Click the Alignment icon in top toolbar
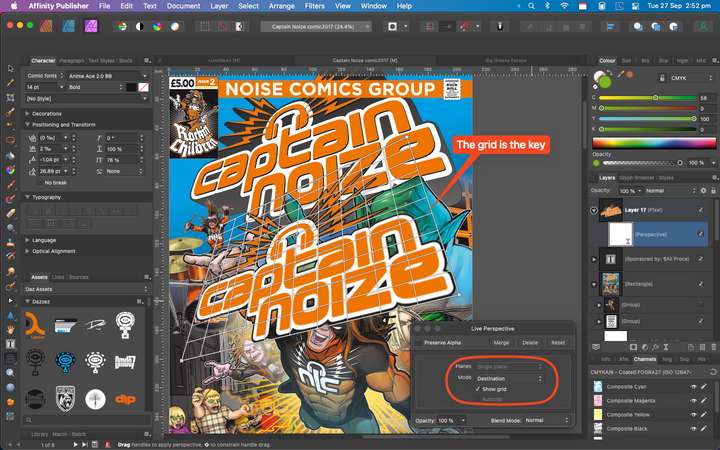 tap(610, 27)
